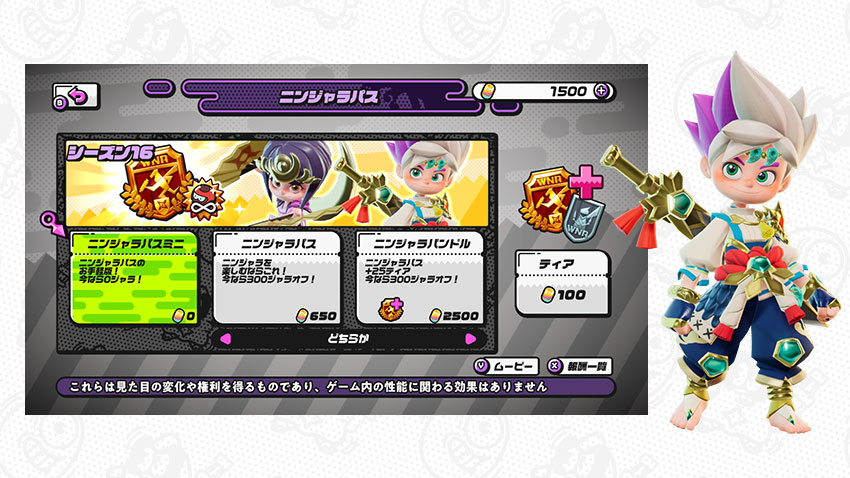The height and width of the screenshot is (478, 850).
Task: Choose the ニンジャパスバンドル 2500 card
Action: tap(420, 278)
